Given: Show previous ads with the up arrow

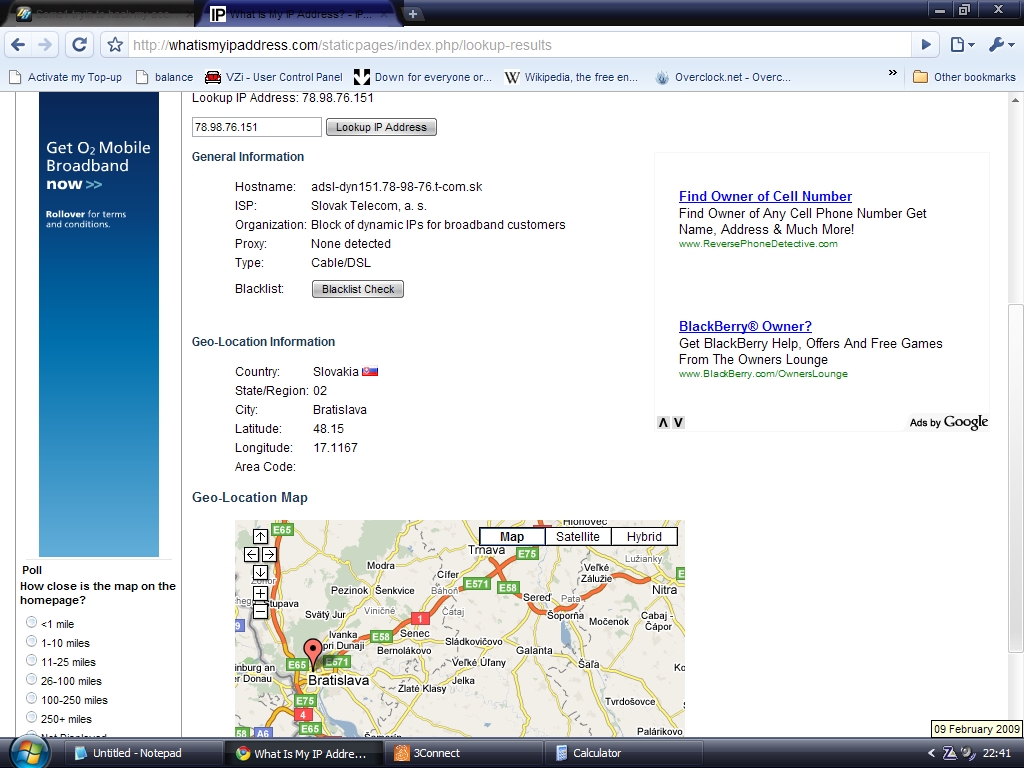Looking at the screenshot, I should (663, 423).
